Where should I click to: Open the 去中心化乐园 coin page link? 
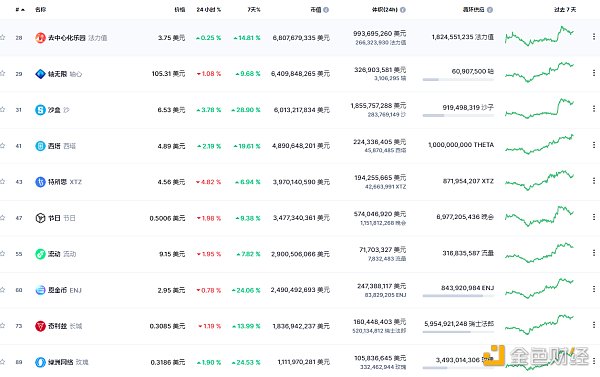click(x=67, y=38)
